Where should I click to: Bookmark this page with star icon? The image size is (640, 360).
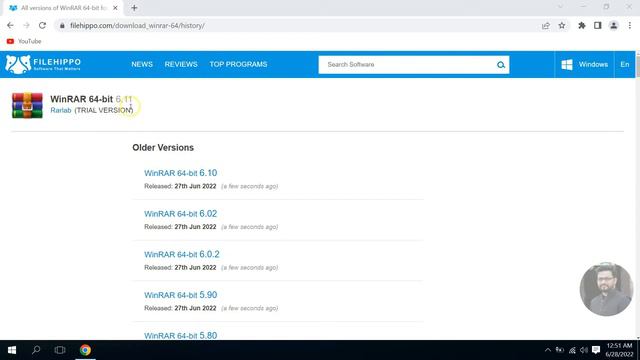[562, 26]
